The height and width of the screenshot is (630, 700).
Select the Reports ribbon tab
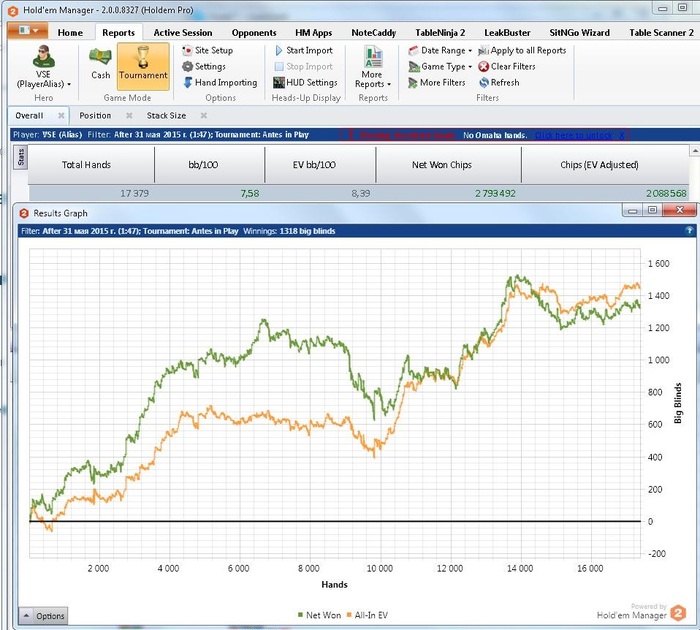tap(118, 33)
